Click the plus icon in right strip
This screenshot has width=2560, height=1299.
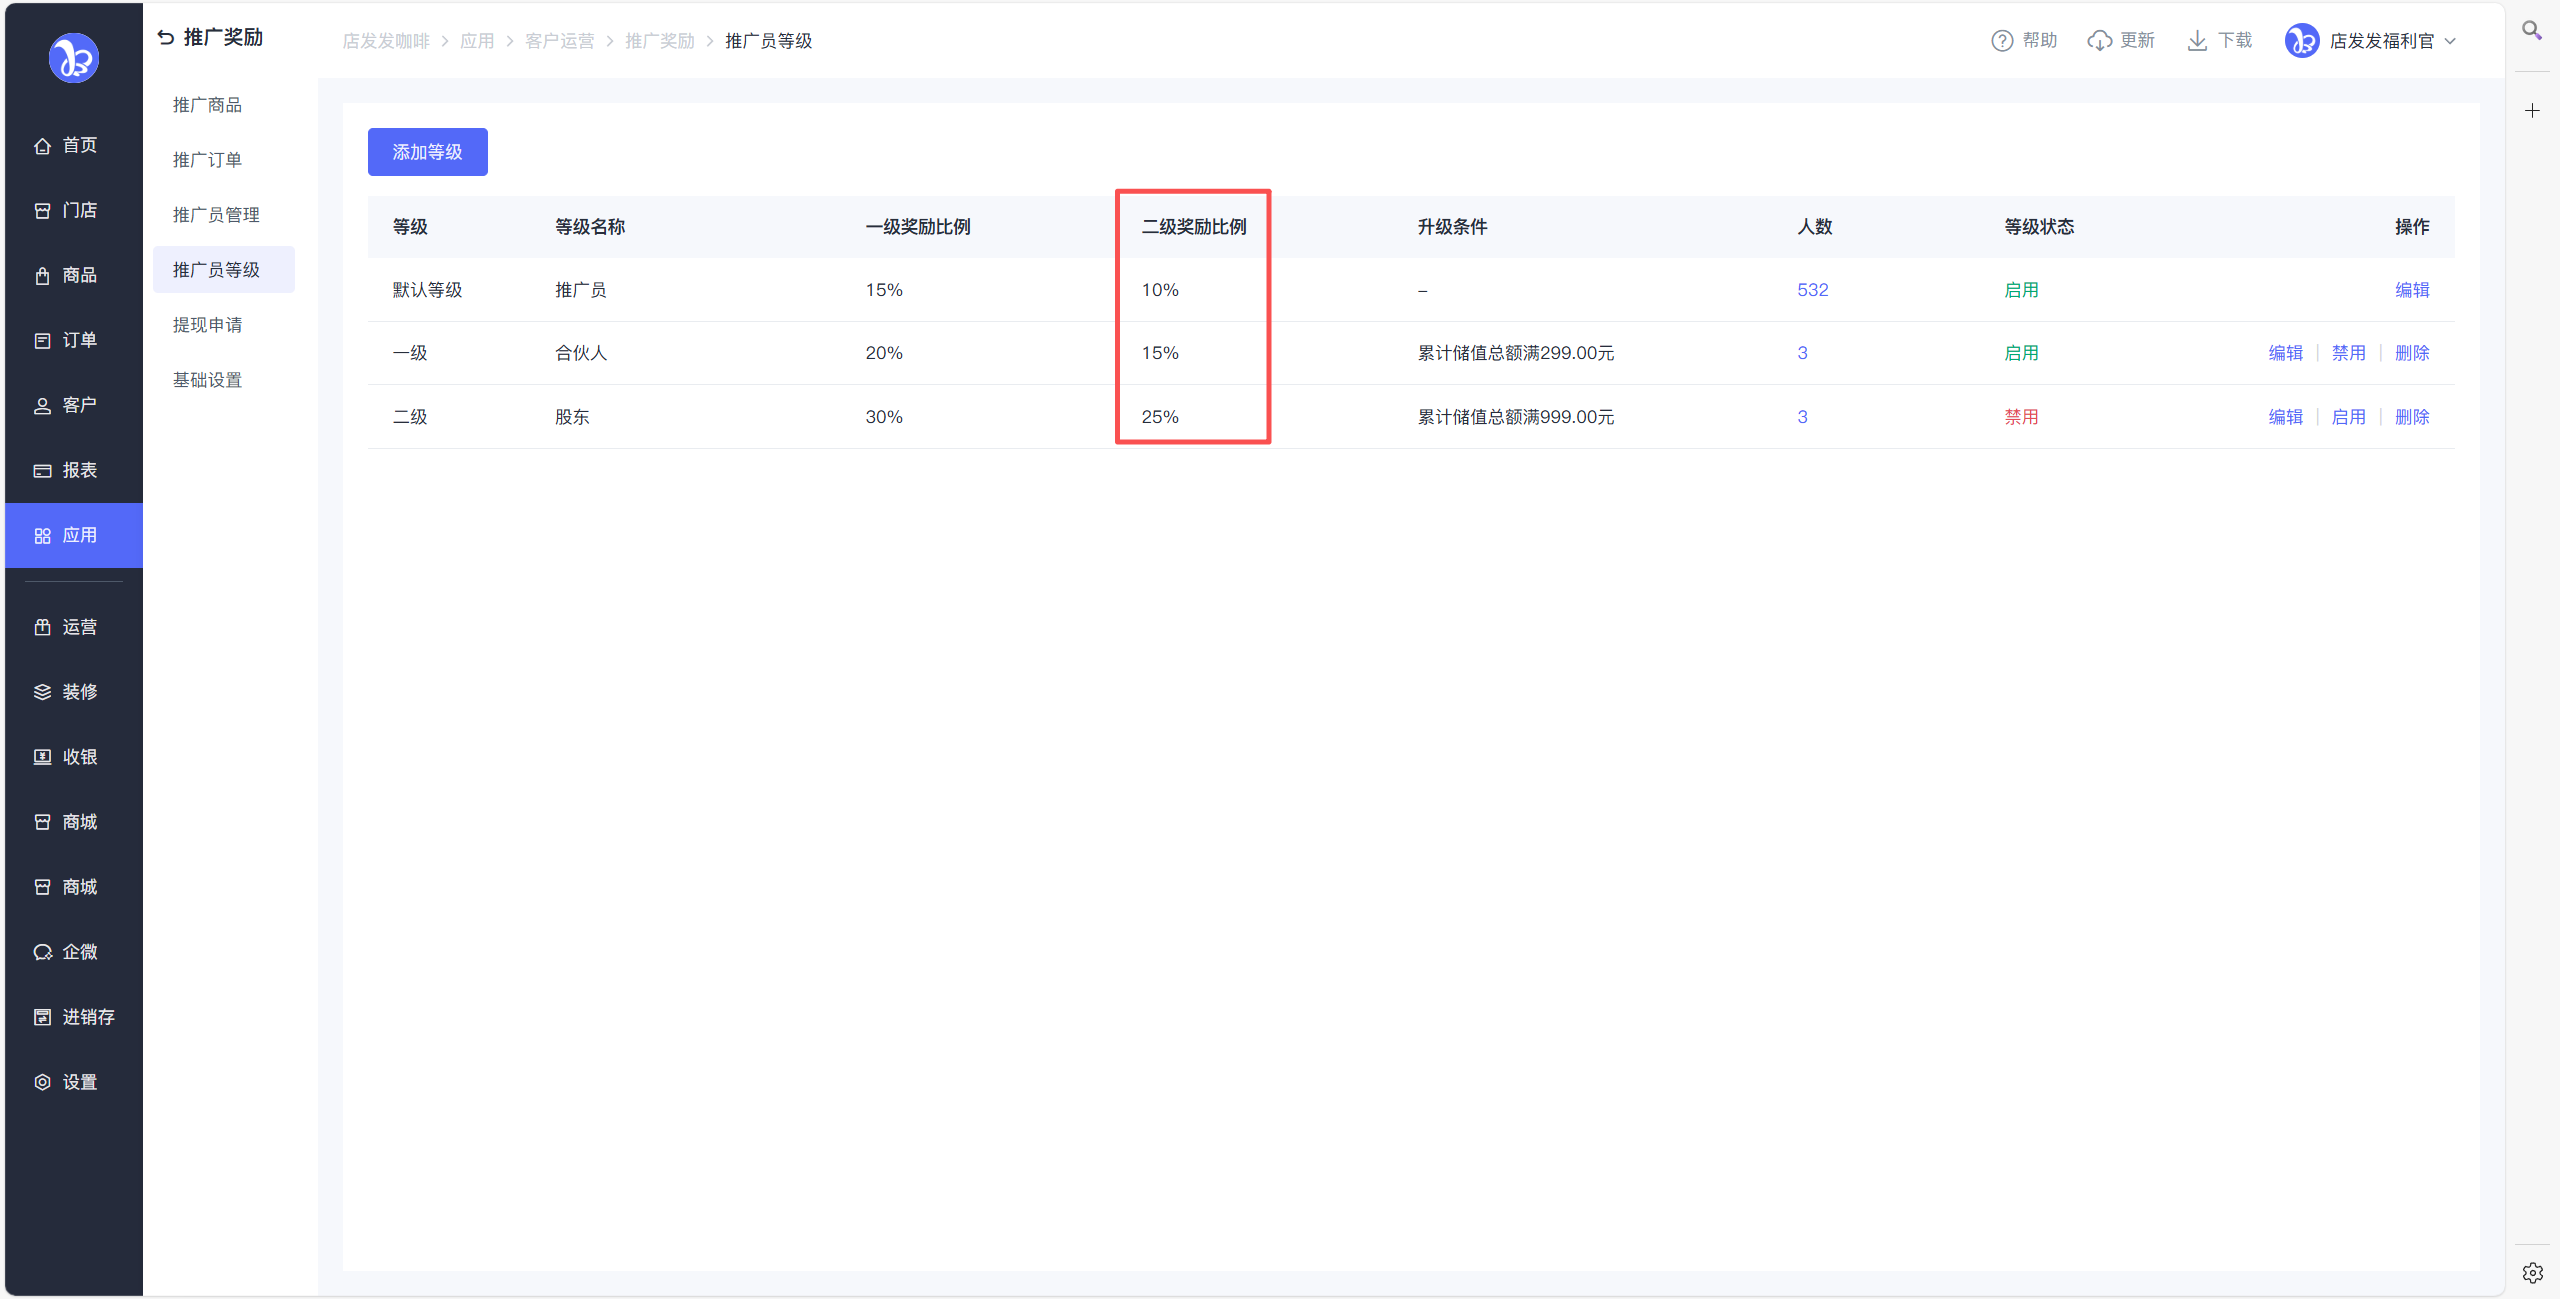pyautogui.click(x=2532, y=111)
